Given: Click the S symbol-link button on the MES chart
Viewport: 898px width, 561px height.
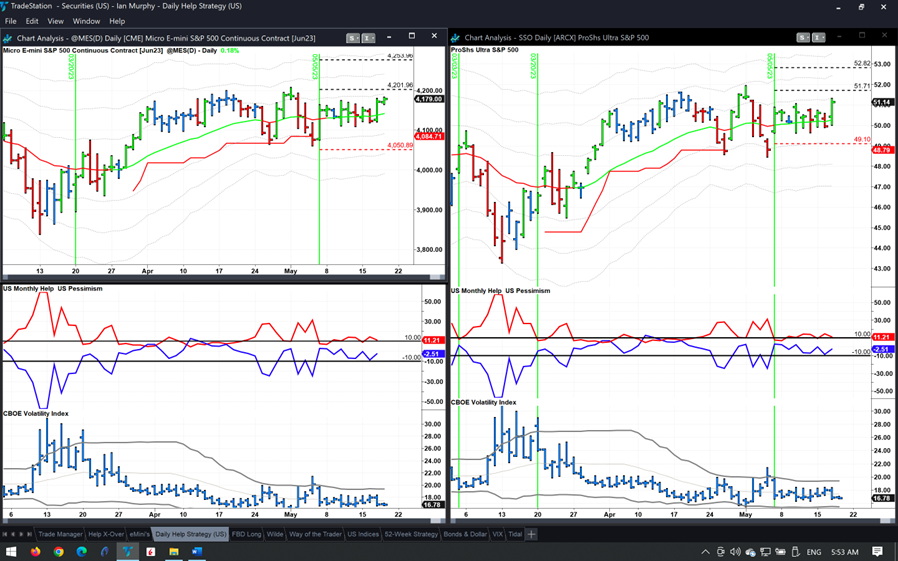Looking at the screenshot, I should point(353,38).
